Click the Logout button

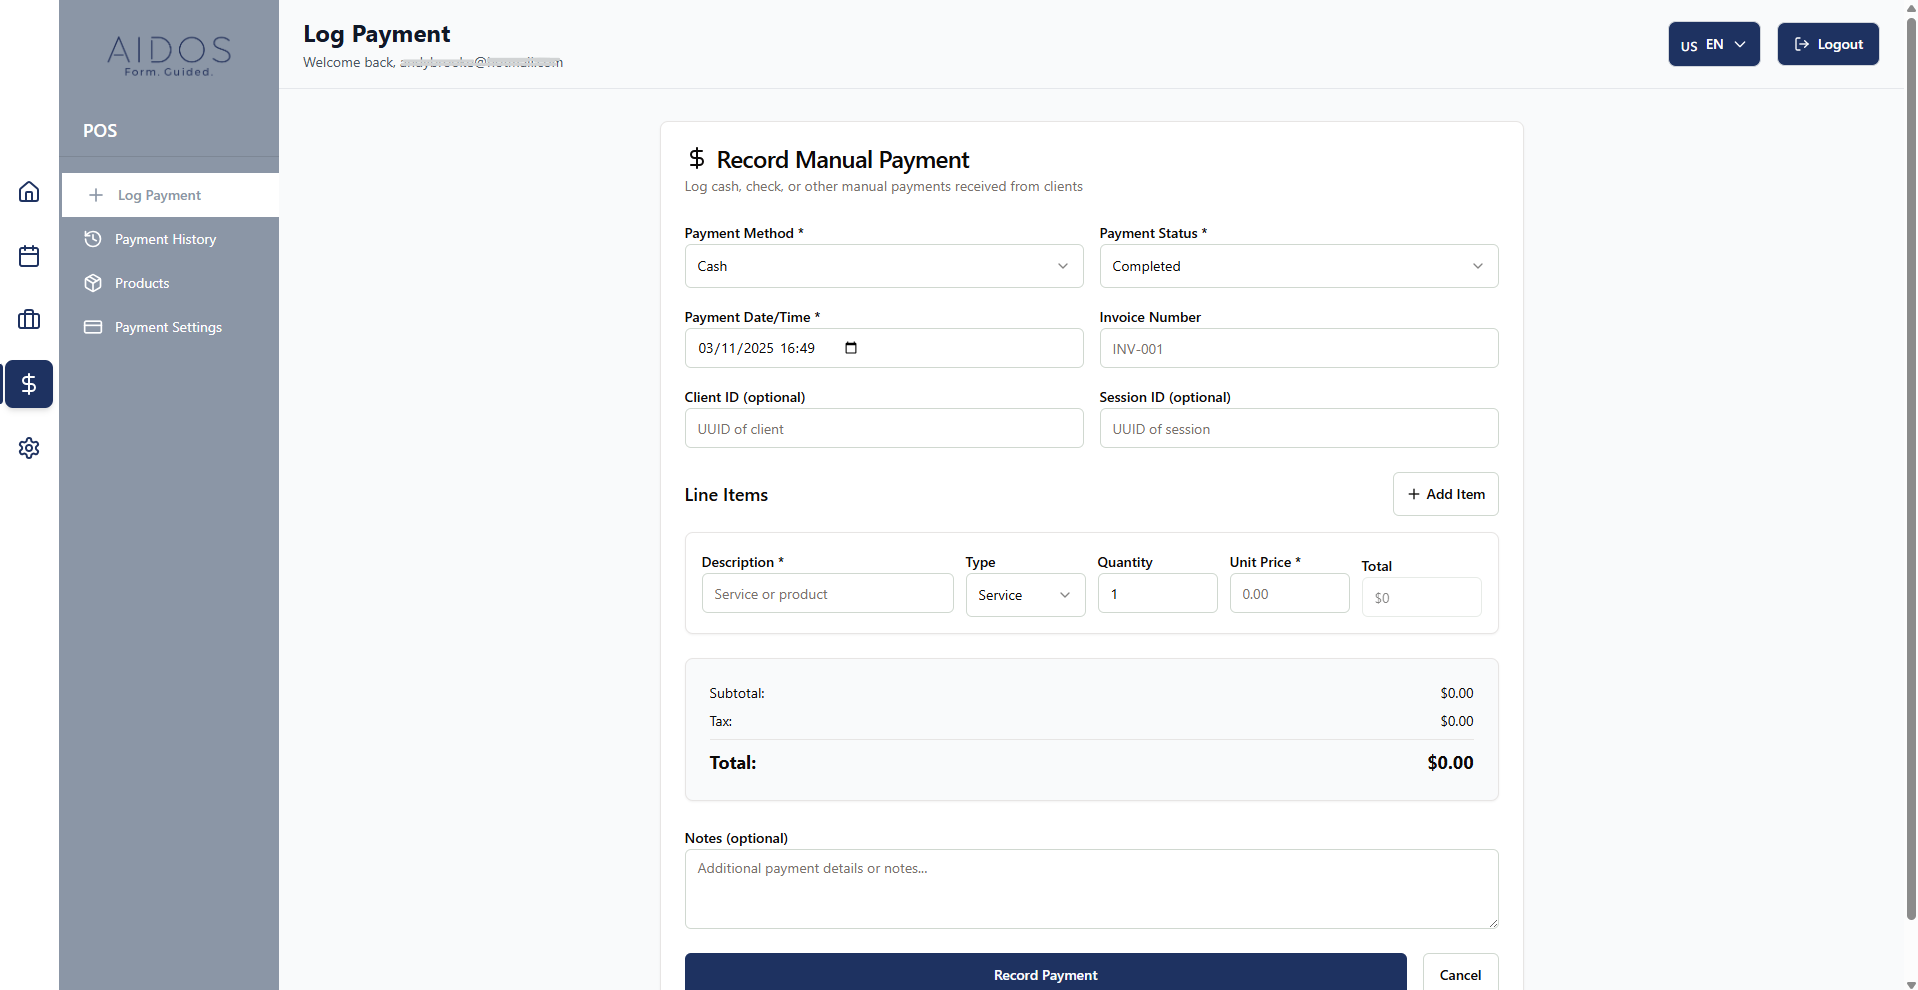coord(1828,44)
